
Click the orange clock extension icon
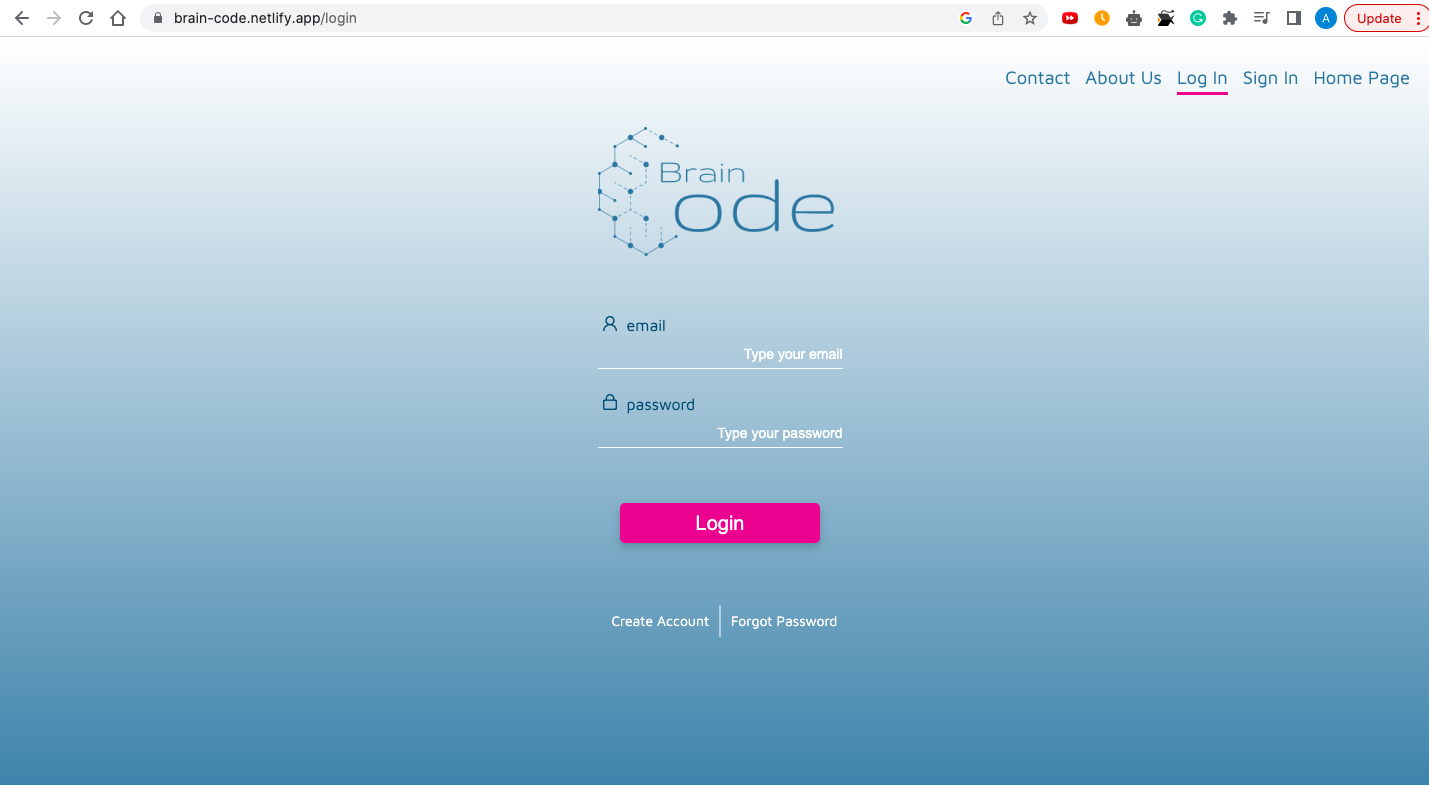(1101, 17)
